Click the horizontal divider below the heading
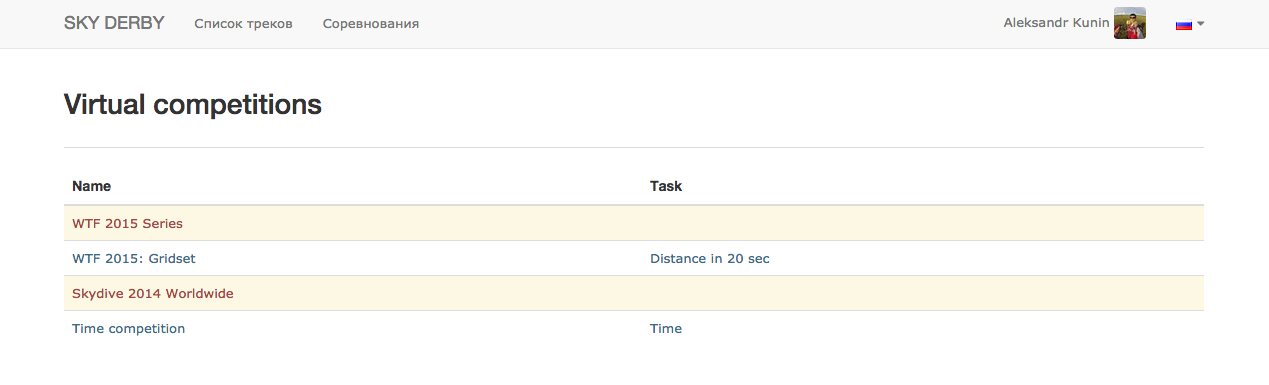This screenshot has width=1269, height=385. click(634, 147)
